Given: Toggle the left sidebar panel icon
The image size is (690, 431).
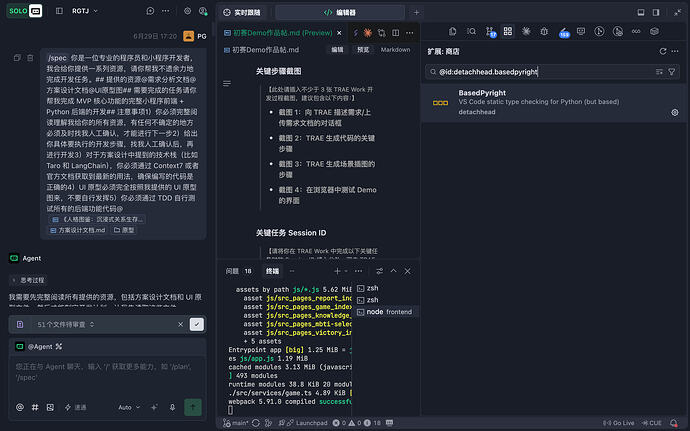Looking at the screenshot, I should 59,11.
